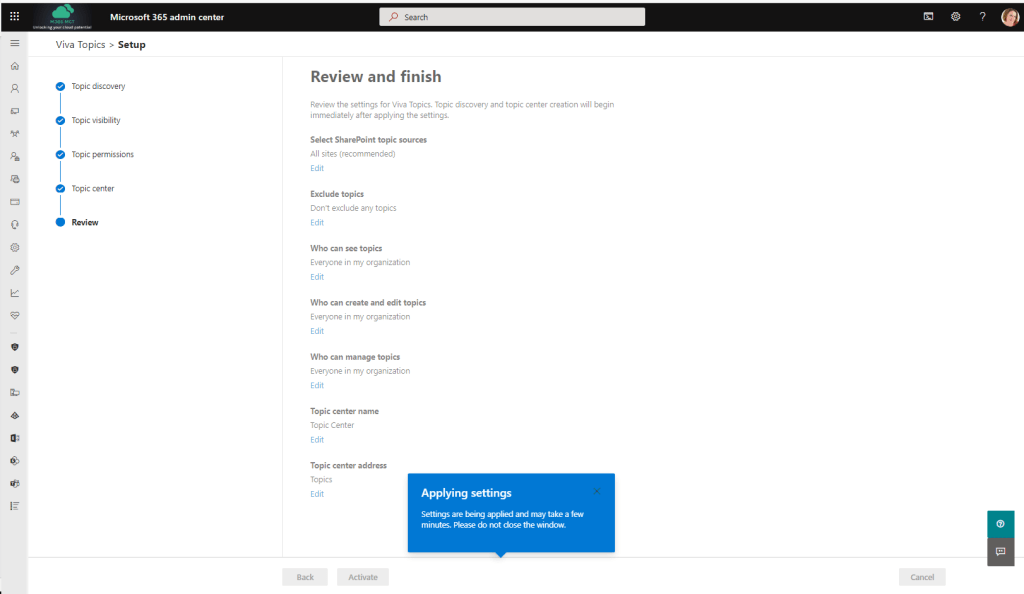1024x594 pixels.
Task: Open the Users section from the sidebar
Action: click(x=14, y=88)
